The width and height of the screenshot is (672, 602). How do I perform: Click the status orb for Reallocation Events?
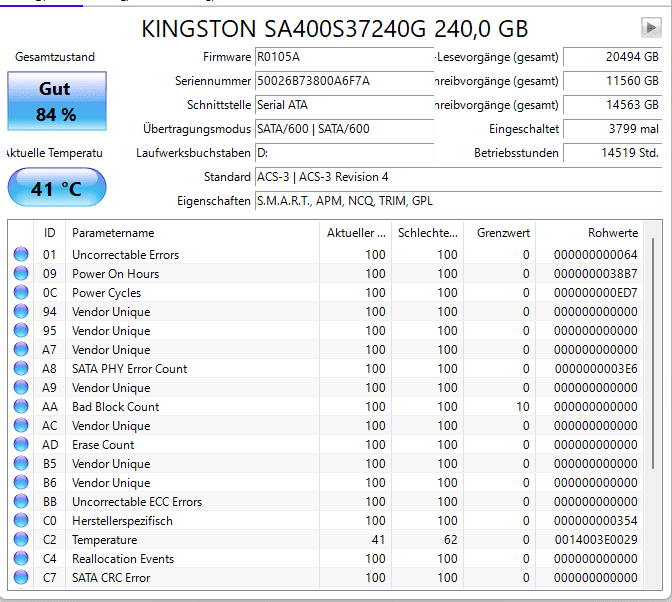tap(21, 558)
